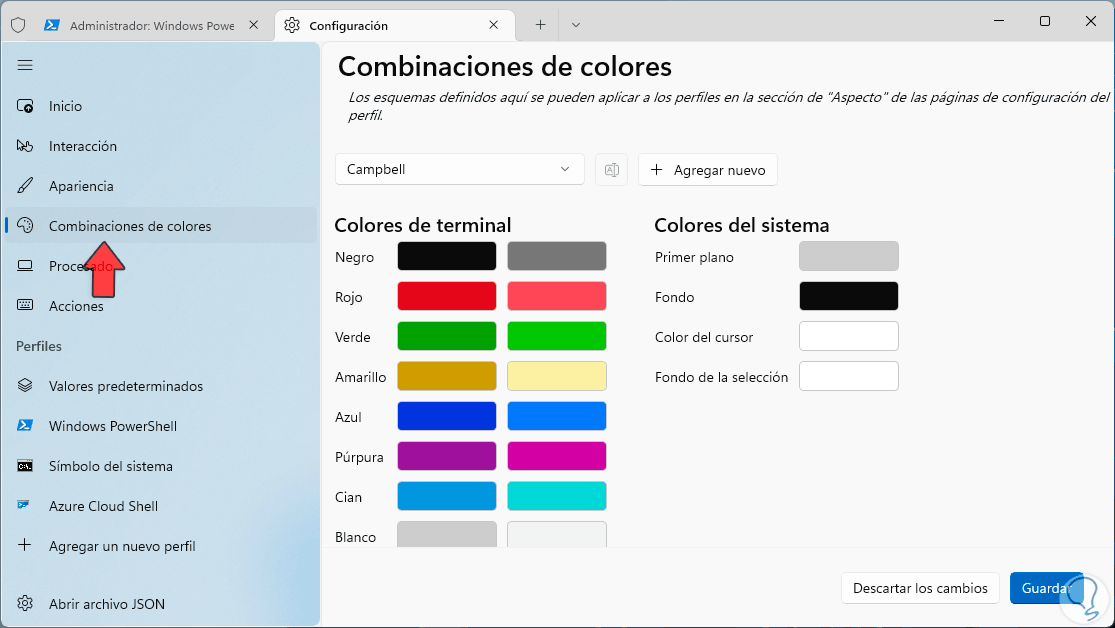1115x628 pixels.
Task: Click the rename scheme icon button
Action: click(x=611, y=170)
